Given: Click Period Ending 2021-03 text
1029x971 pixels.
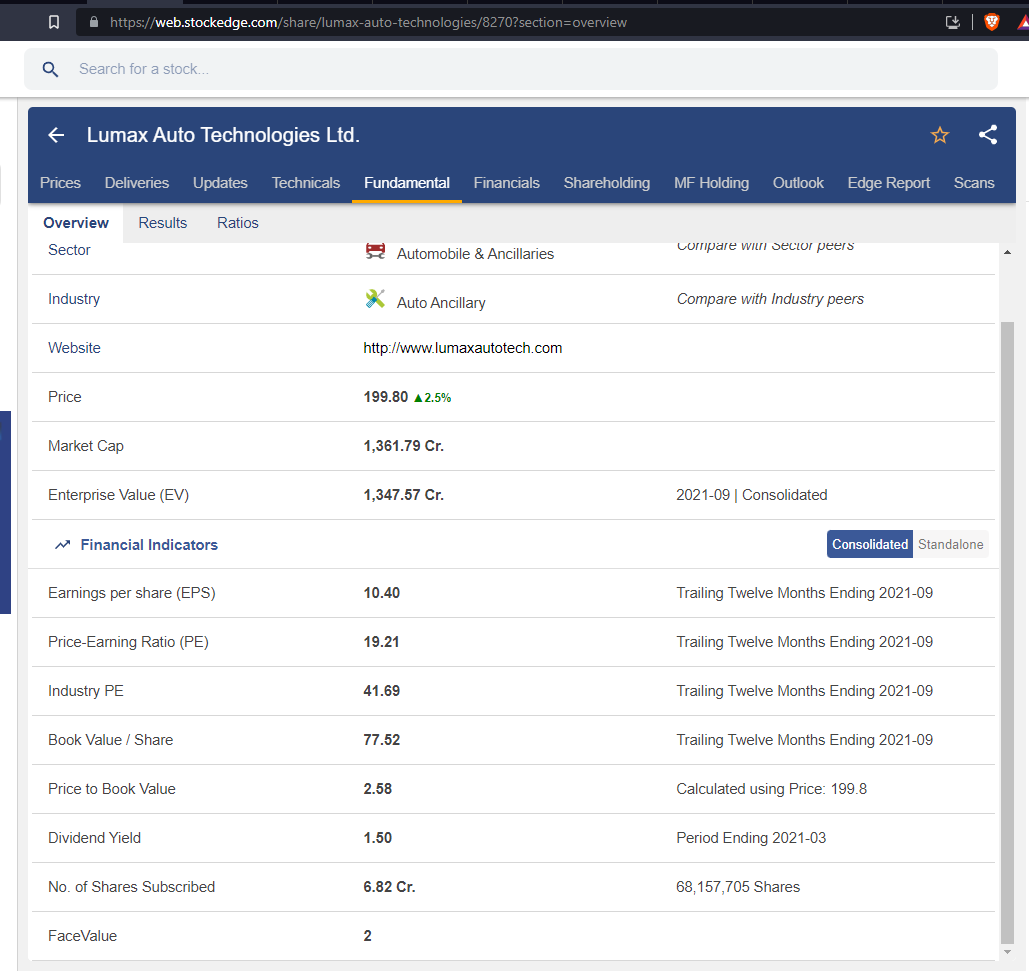Looking at the screenshot, I should click(x=751, y=838).
